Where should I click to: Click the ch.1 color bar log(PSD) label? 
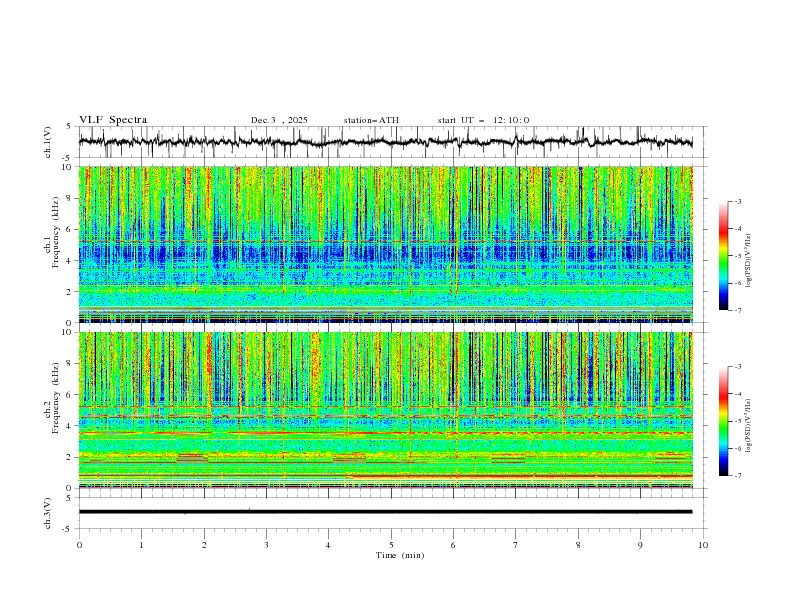click(x=749, y=261)
